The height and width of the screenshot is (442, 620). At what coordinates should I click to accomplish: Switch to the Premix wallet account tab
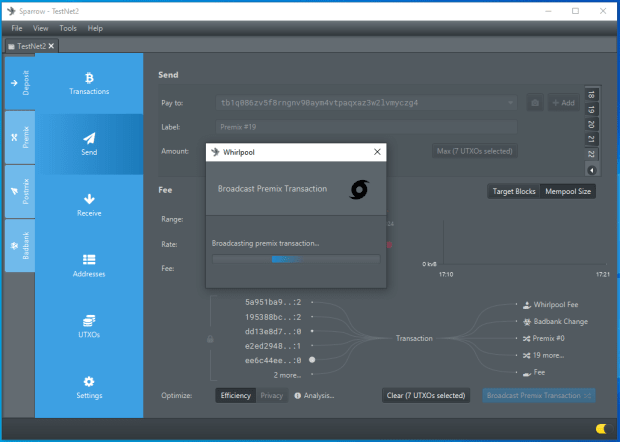pyautogui.click(x=20, y=138)
